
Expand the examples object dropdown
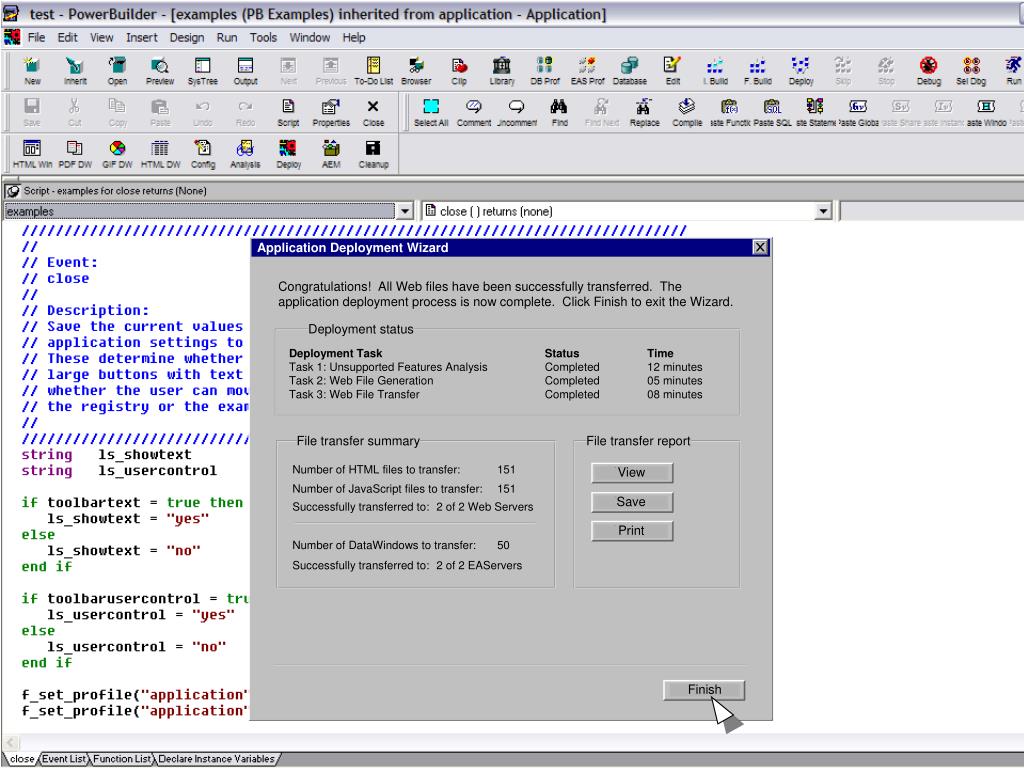pyautogui.click(x=405, y=212)
